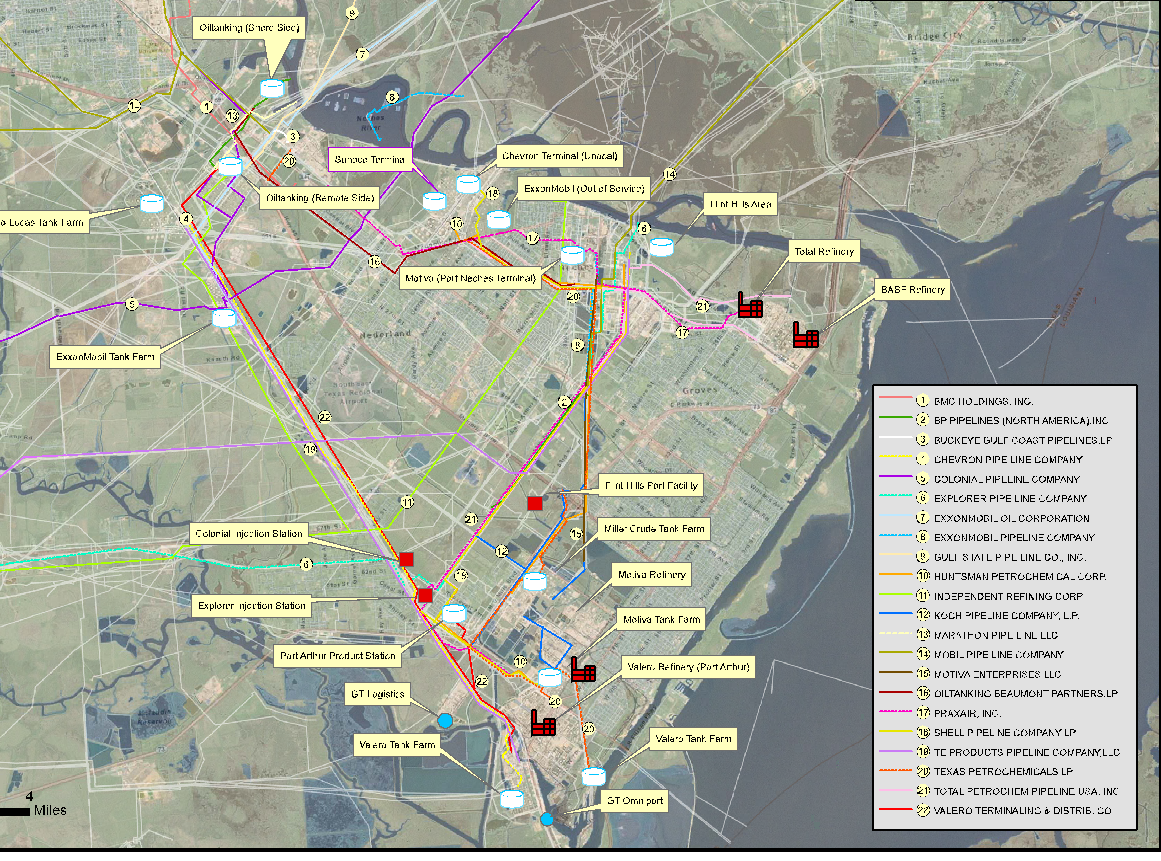
Task: Click BP Pipelines (North America) legend entry
Action: [x=994, y=421]
